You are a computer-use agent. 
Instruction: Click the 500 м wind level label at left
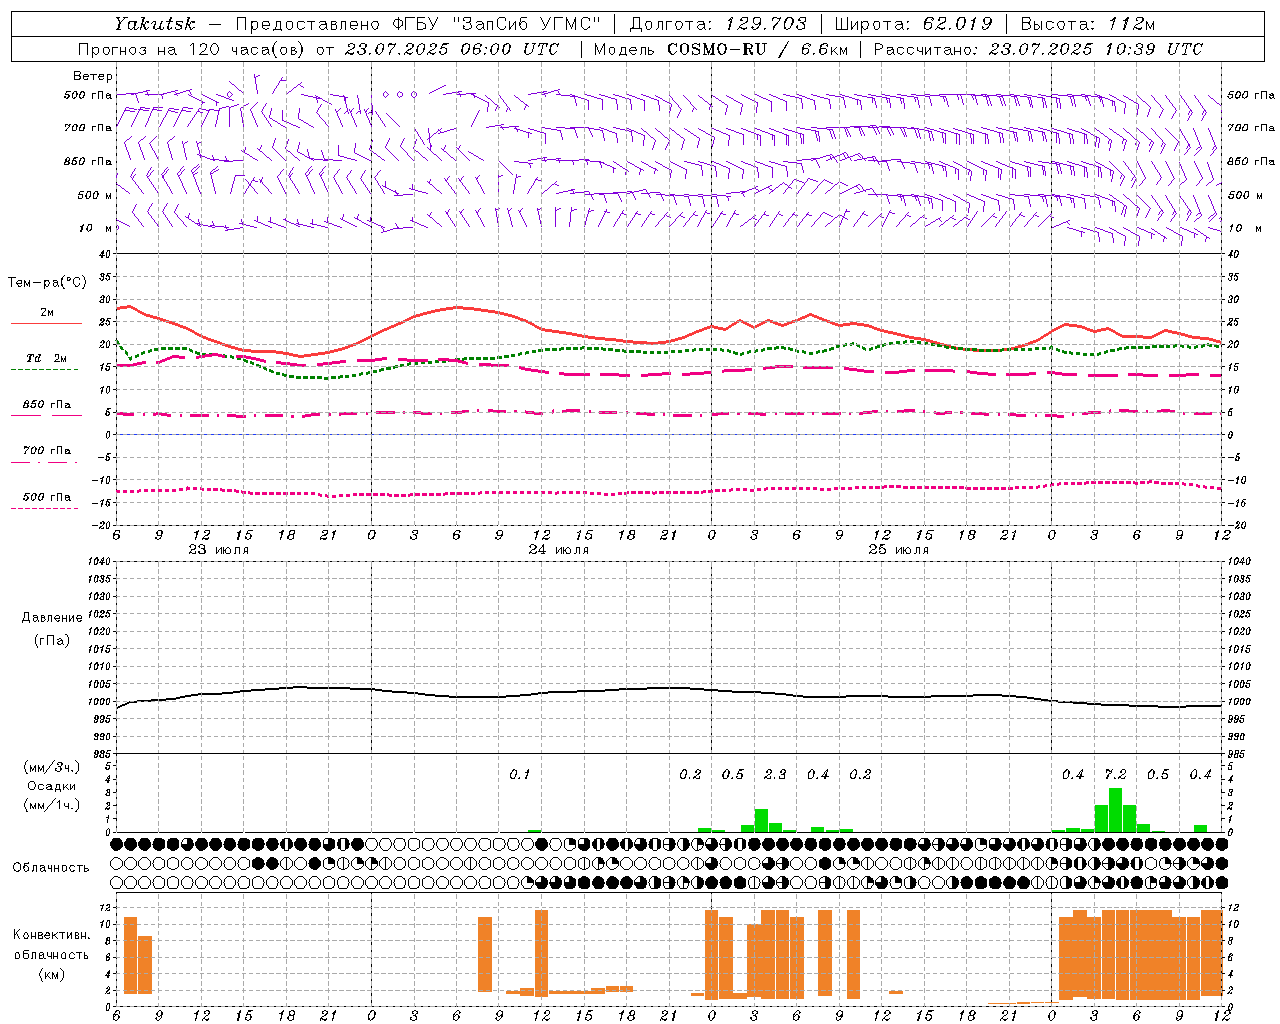(95, 195)
